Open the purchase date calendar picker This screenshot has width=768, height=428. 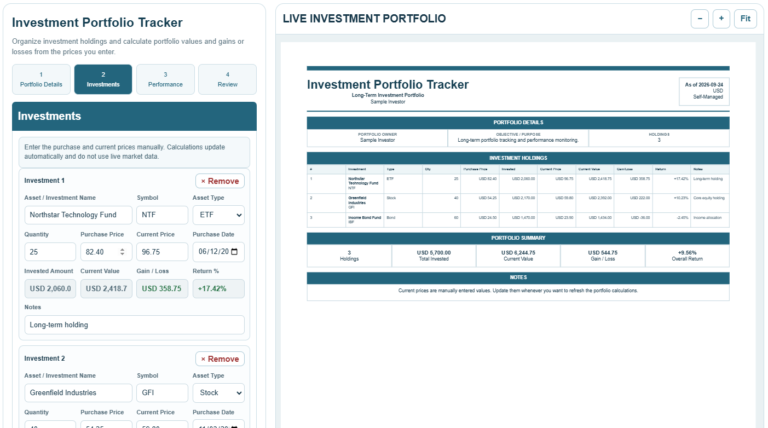(234, 252)
